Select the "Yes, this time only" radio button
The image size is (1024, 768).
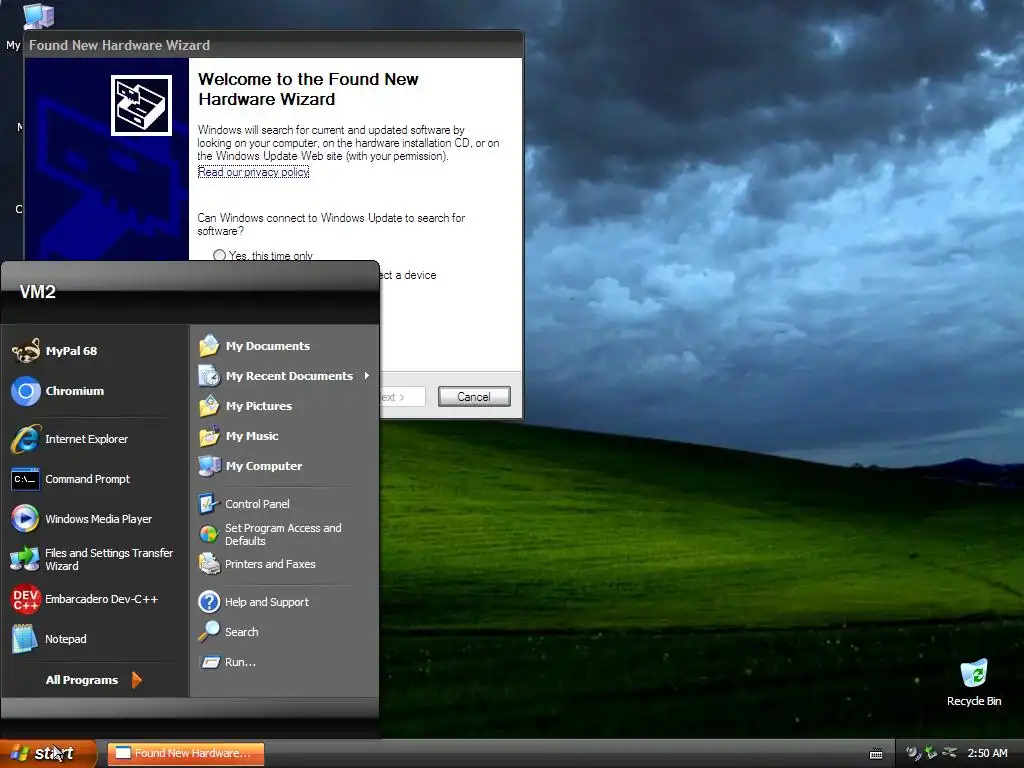(x=219, y=255)
